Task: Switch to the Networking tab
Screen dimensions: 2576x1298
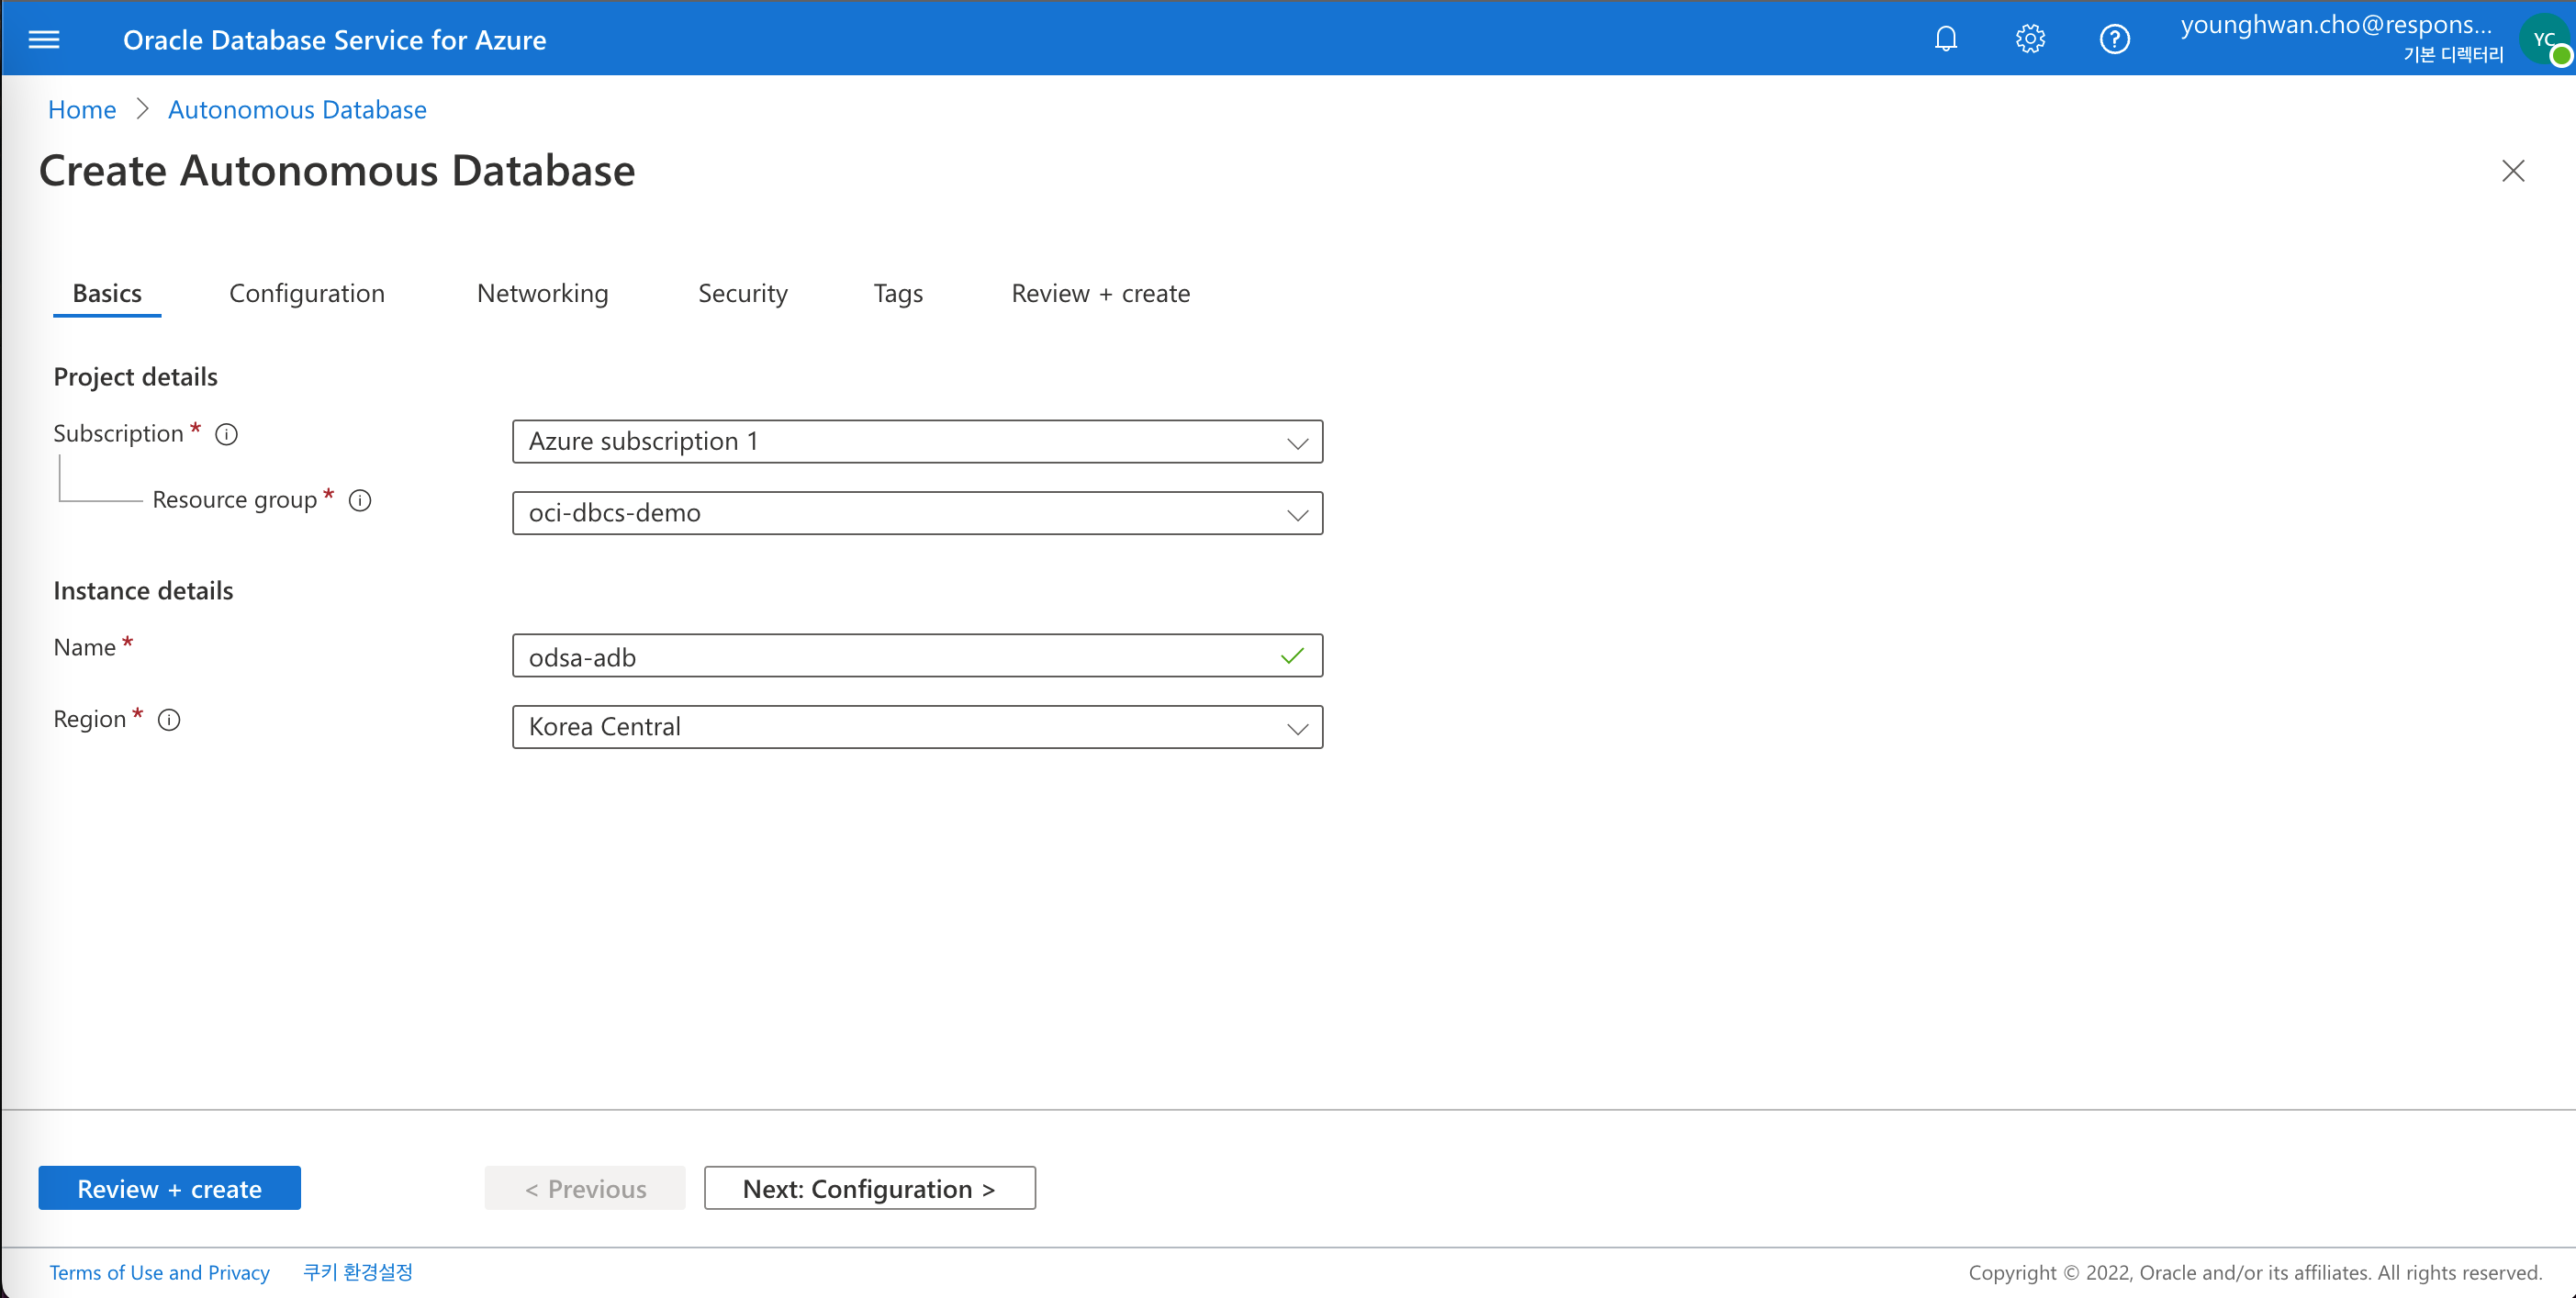Action: click(x=543, y=293)
